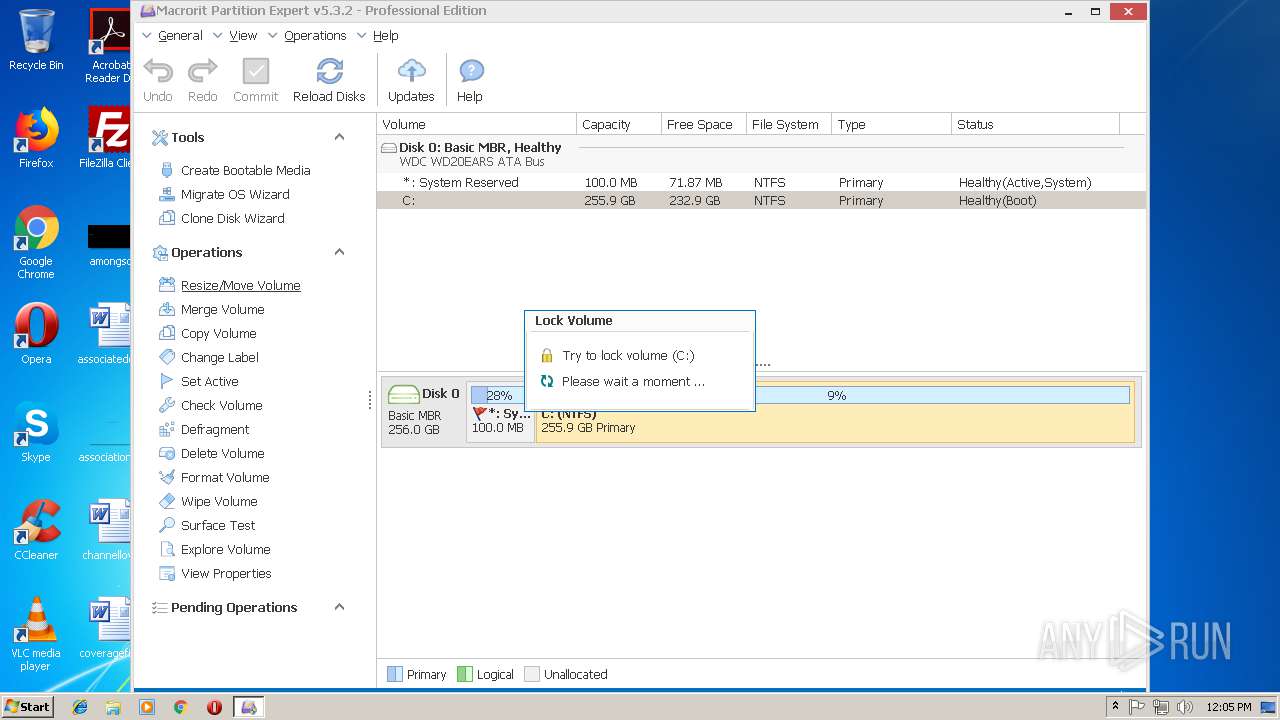Click the Unallocated legend color swatch
The width and height of the screenshot is (1280, 720).
pos(532,674)
